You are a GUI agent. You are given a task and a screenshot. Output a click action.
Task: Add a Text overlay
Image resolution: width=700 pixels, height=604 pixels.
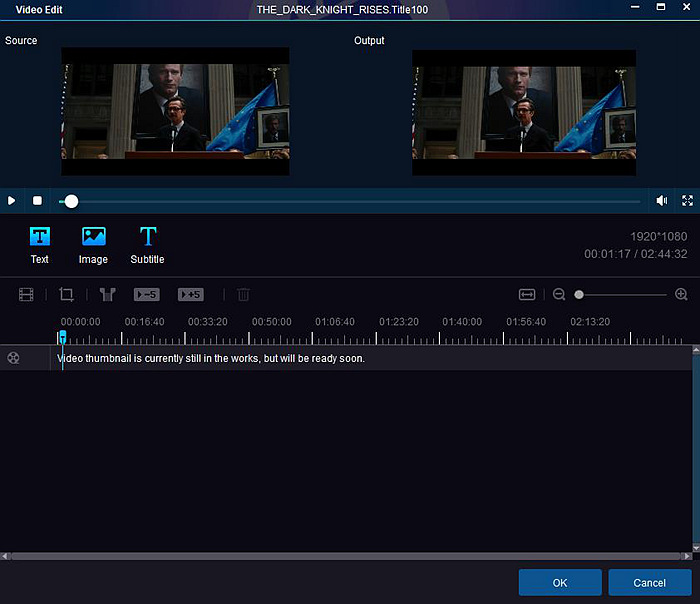coord(40,246)
